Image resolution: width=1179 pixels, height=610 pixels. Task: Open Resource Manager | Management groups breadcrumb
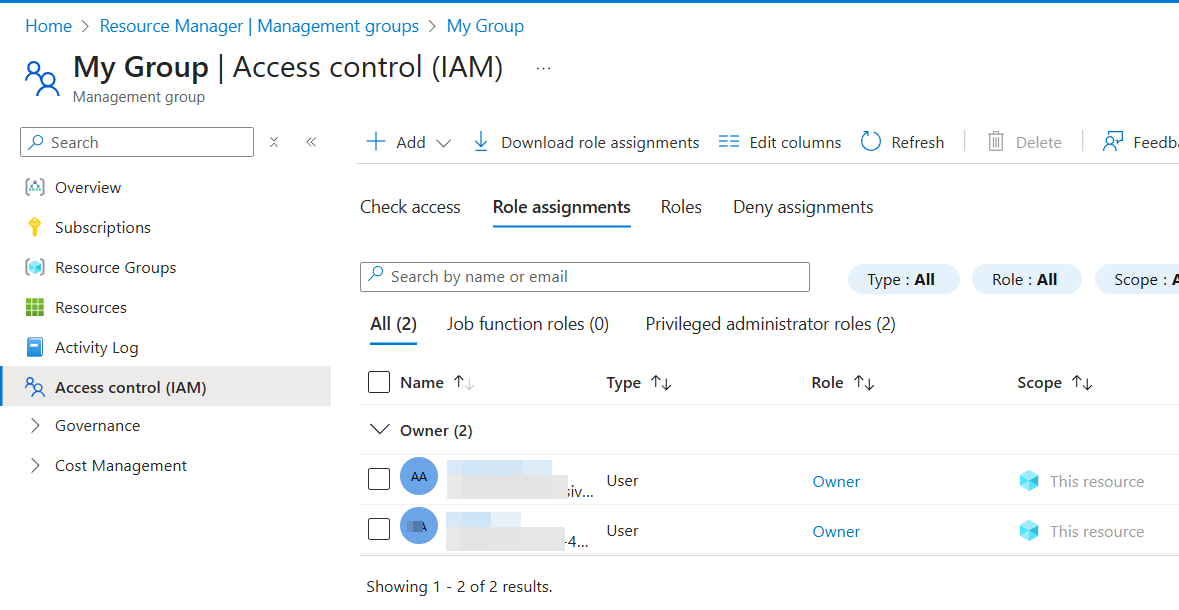point(259,26)
